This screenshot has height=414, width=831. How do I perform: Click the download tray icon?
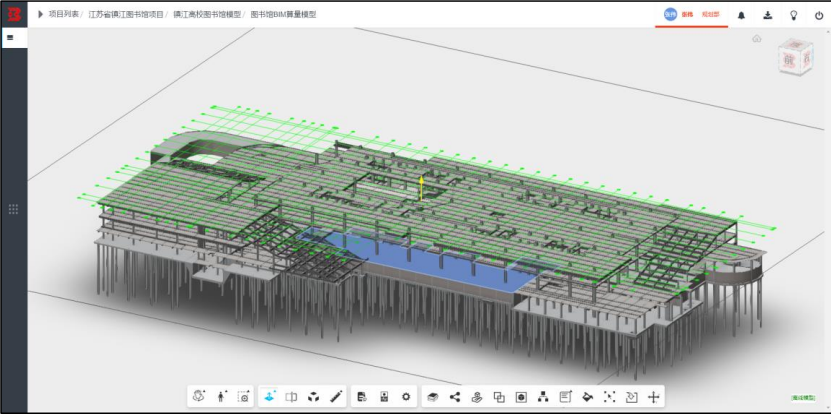[x=767, y=15]
